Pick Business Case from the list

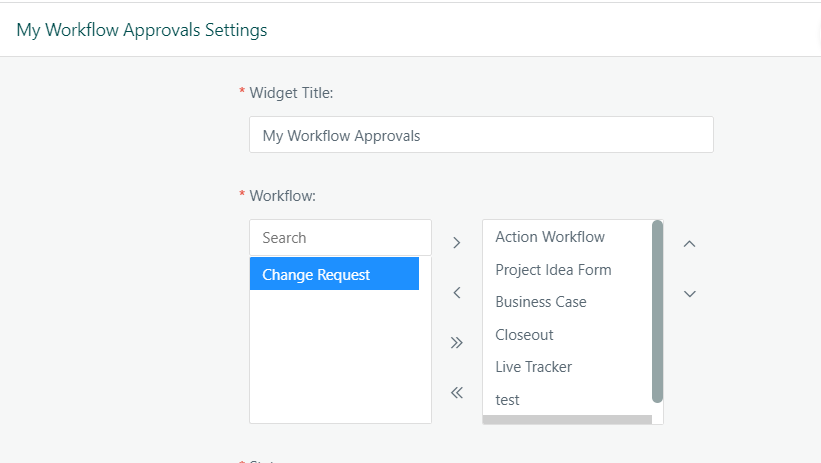coord(541,302)
